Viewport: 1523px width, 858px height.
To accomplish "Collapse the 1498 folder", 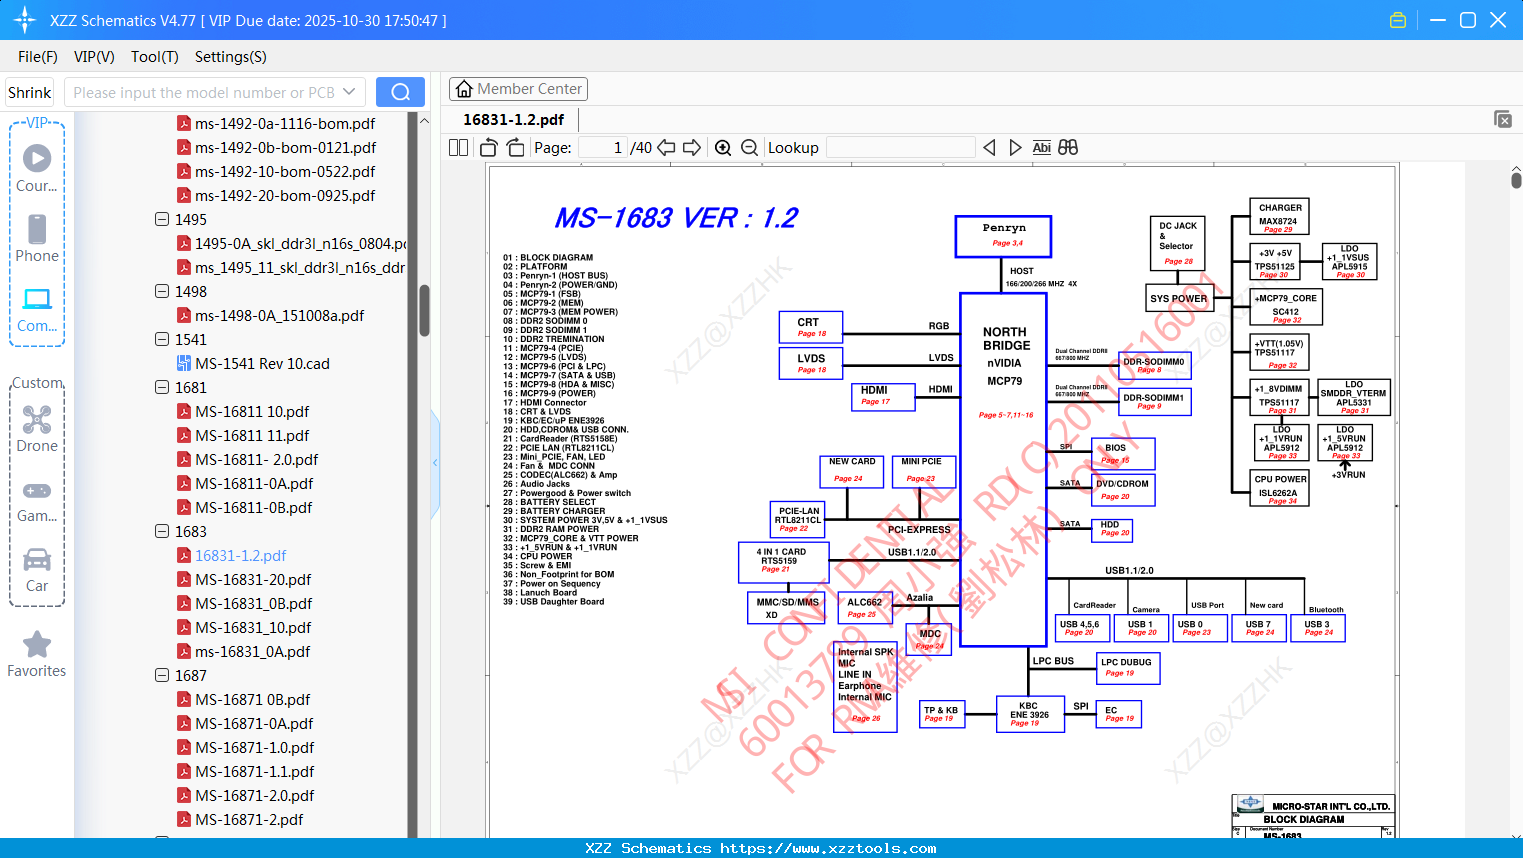I will 162,291.
